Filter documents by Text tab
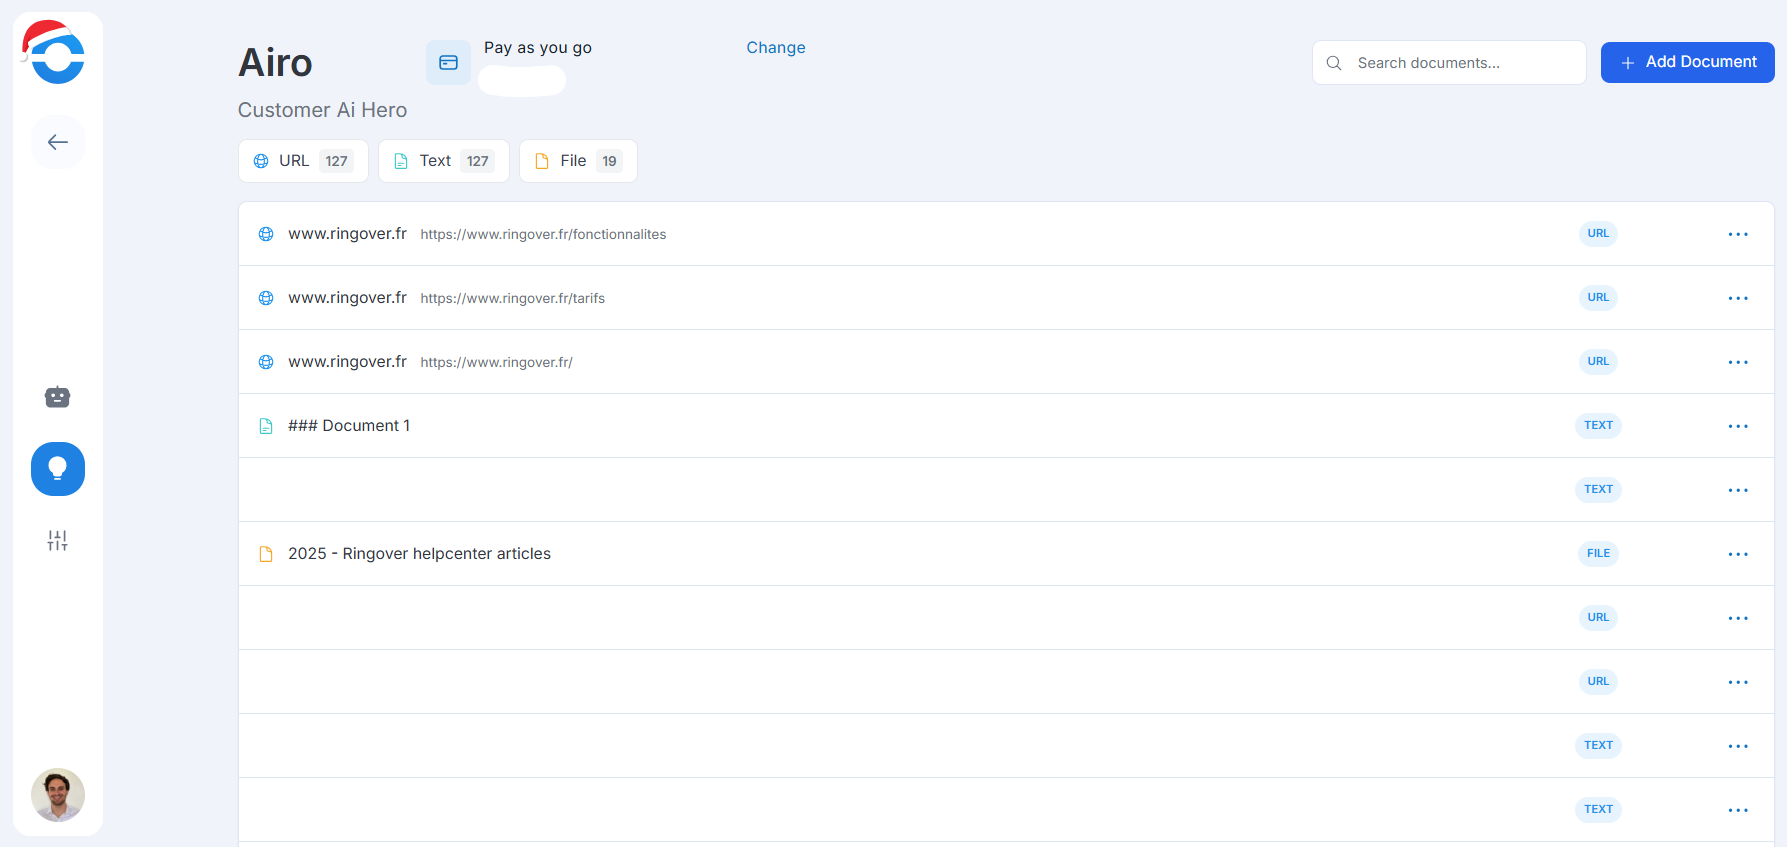The height and width of the screenshot is (847, 1787). (444, 161)
